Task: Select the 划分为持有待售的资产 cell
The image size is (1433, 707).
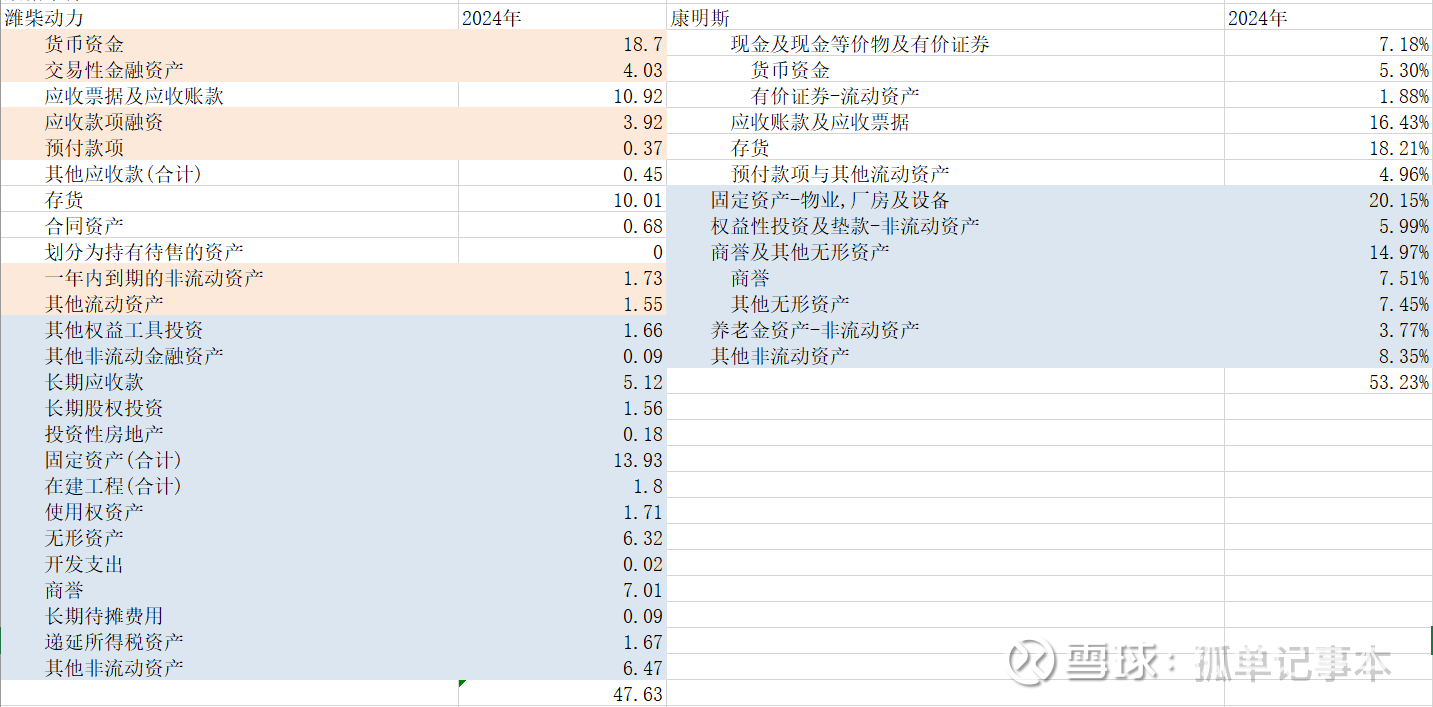Action: pyautogui.click(x=229, y=252)
